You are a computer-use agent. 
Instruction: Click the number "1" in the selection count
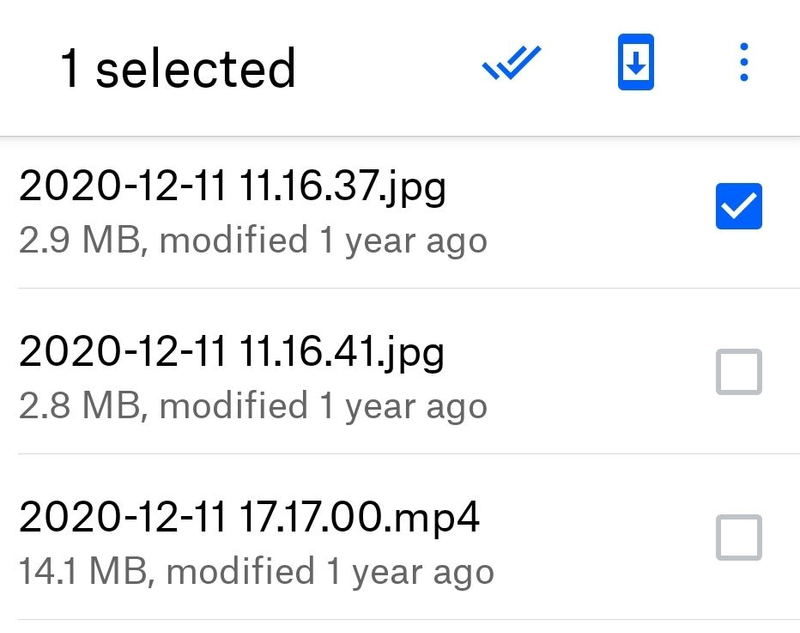coord(70,68)
